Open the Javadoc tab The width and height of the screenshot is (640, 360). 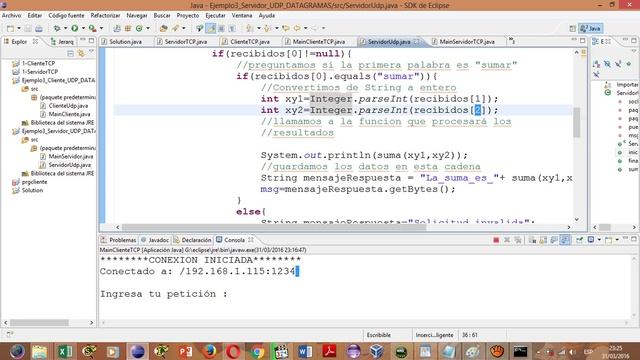coord(155,240)
